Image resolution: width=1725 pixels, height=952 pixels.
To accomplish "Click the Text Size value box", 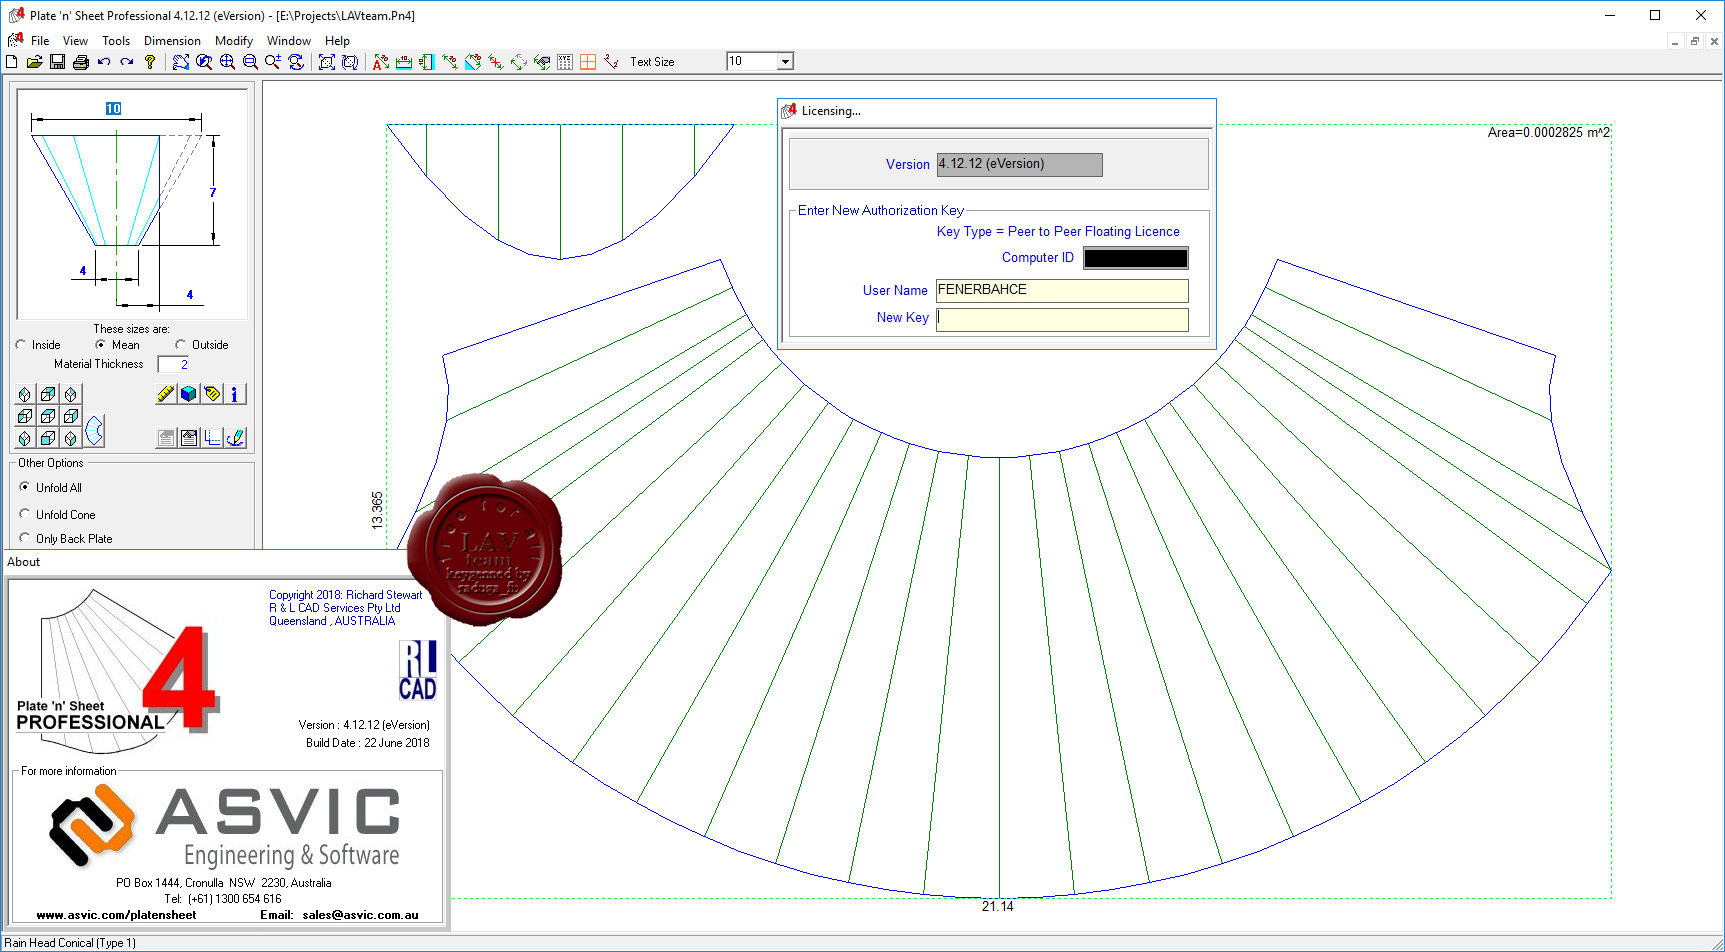I will tap(752, 62).
